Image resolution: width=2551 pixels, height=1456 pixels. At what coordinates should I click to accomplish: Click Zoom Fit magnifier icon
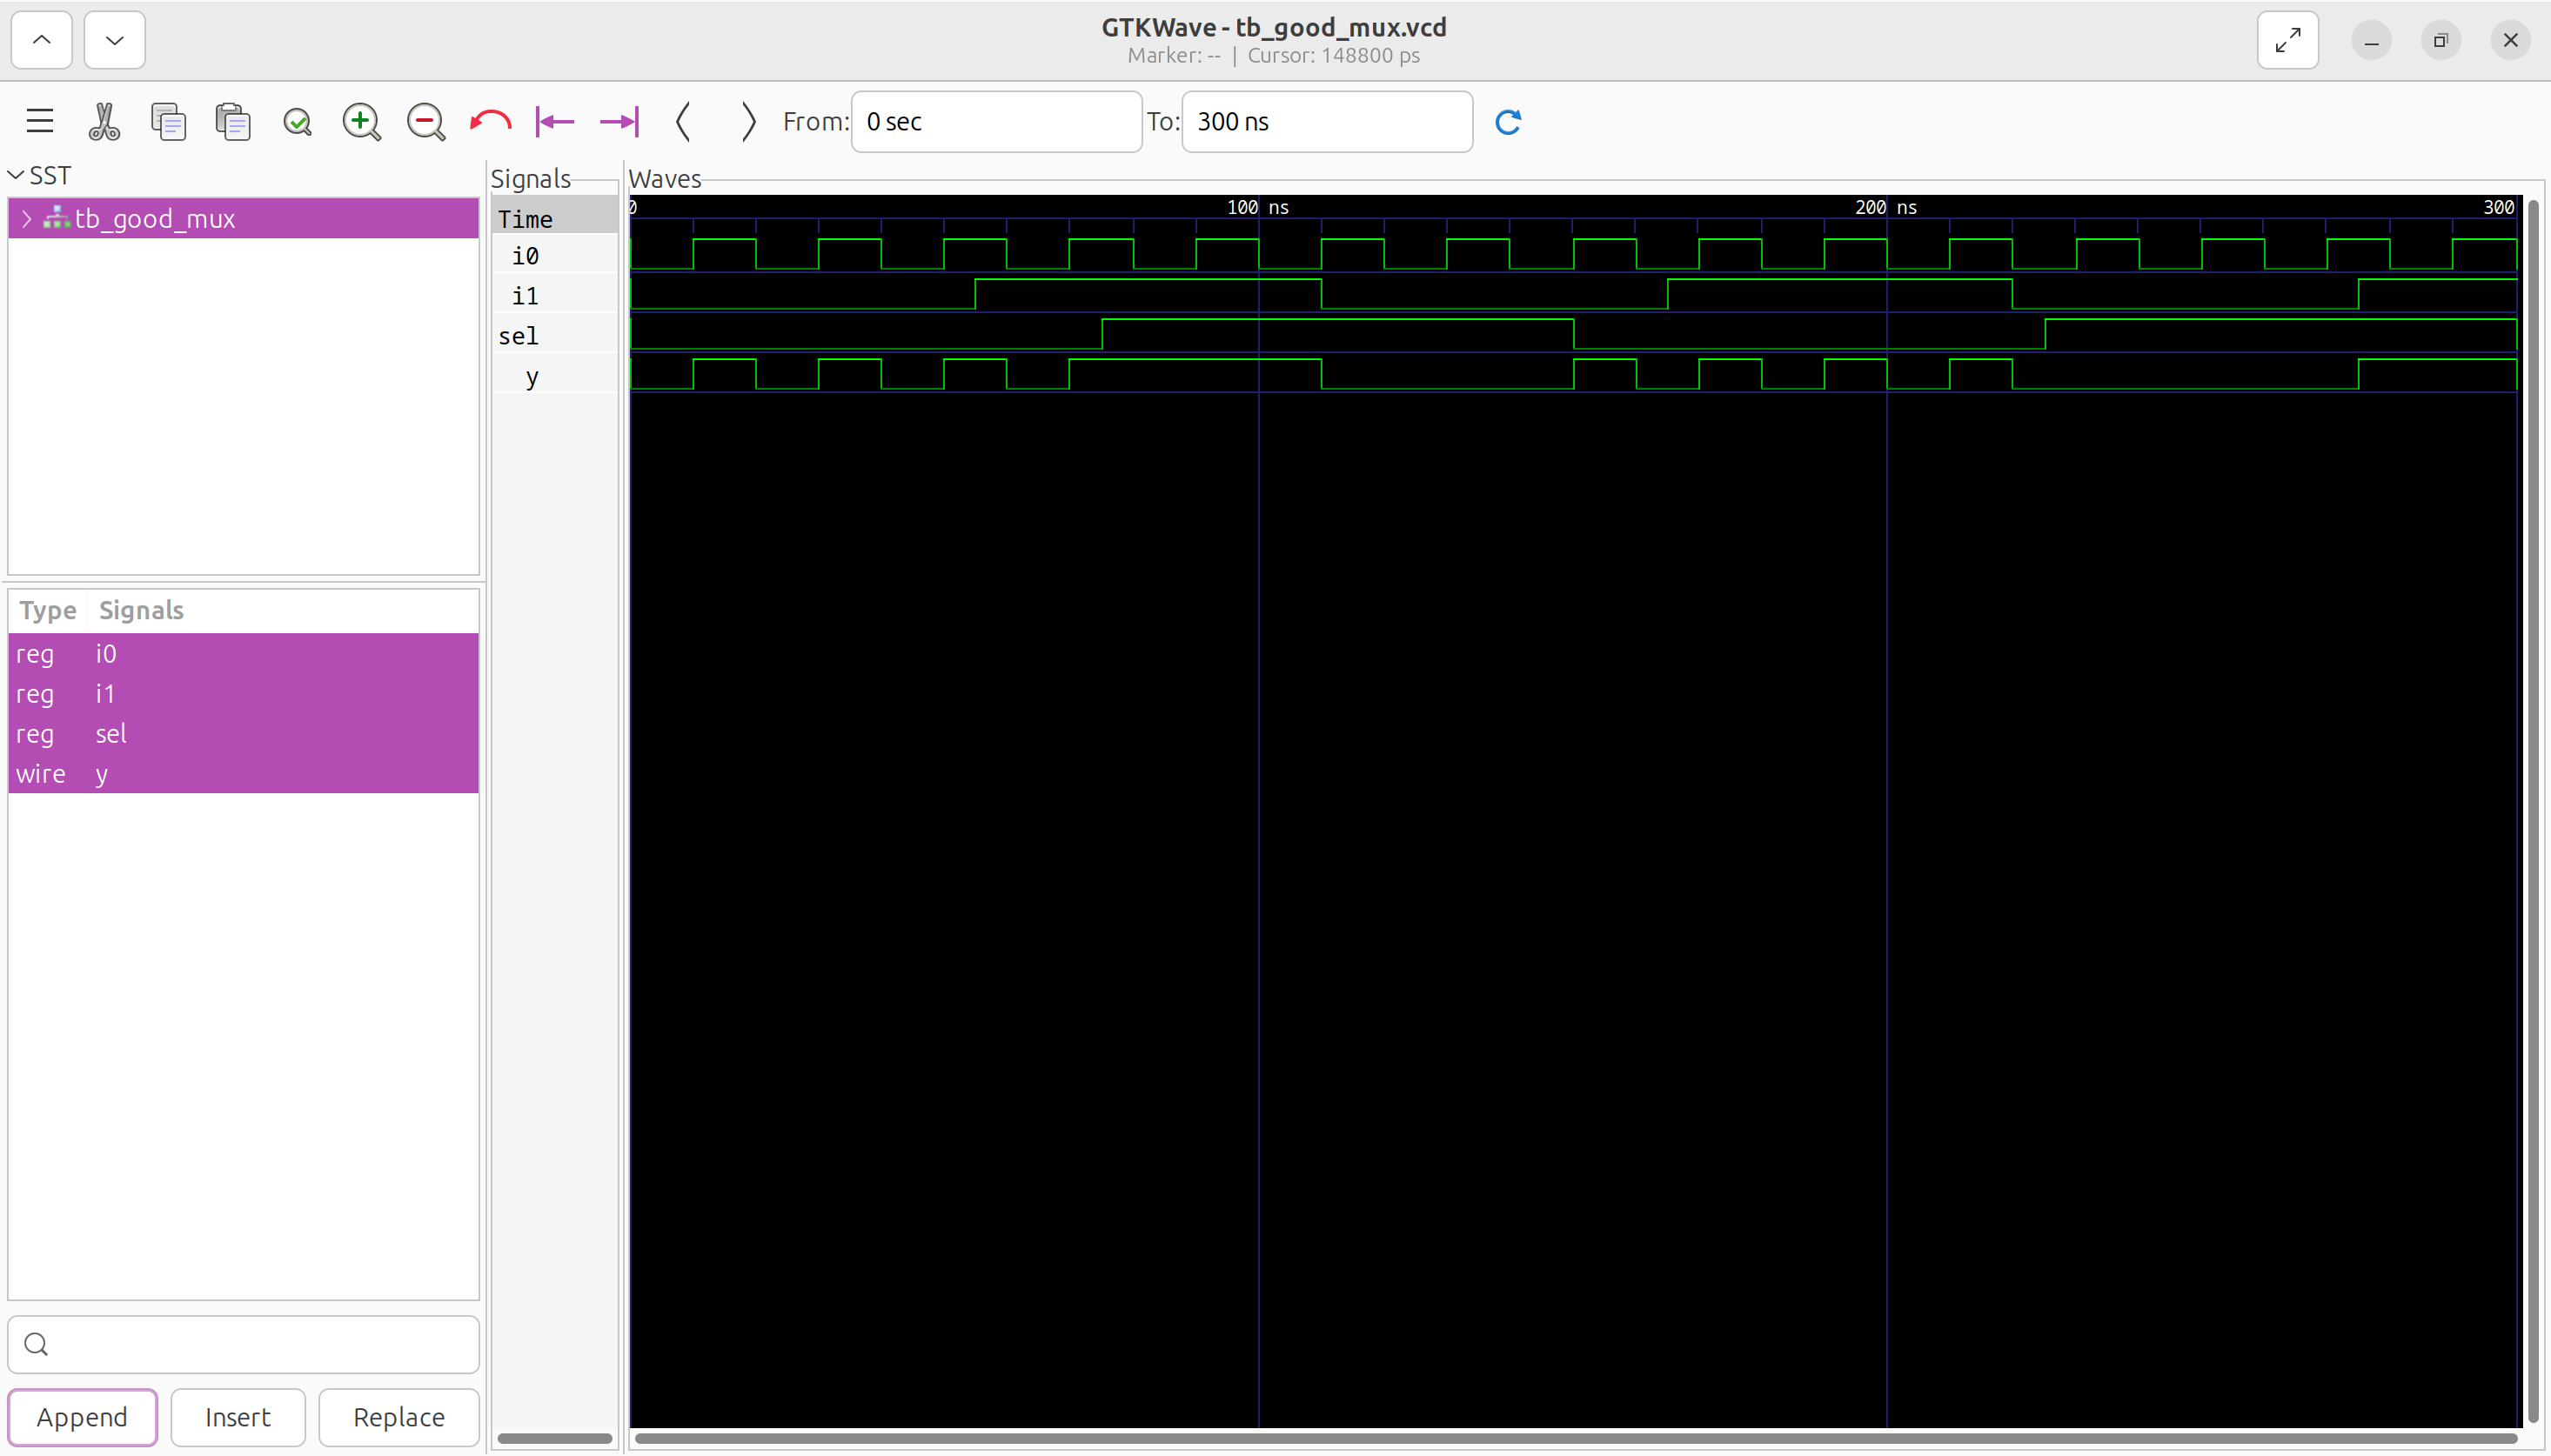(297, 121)
